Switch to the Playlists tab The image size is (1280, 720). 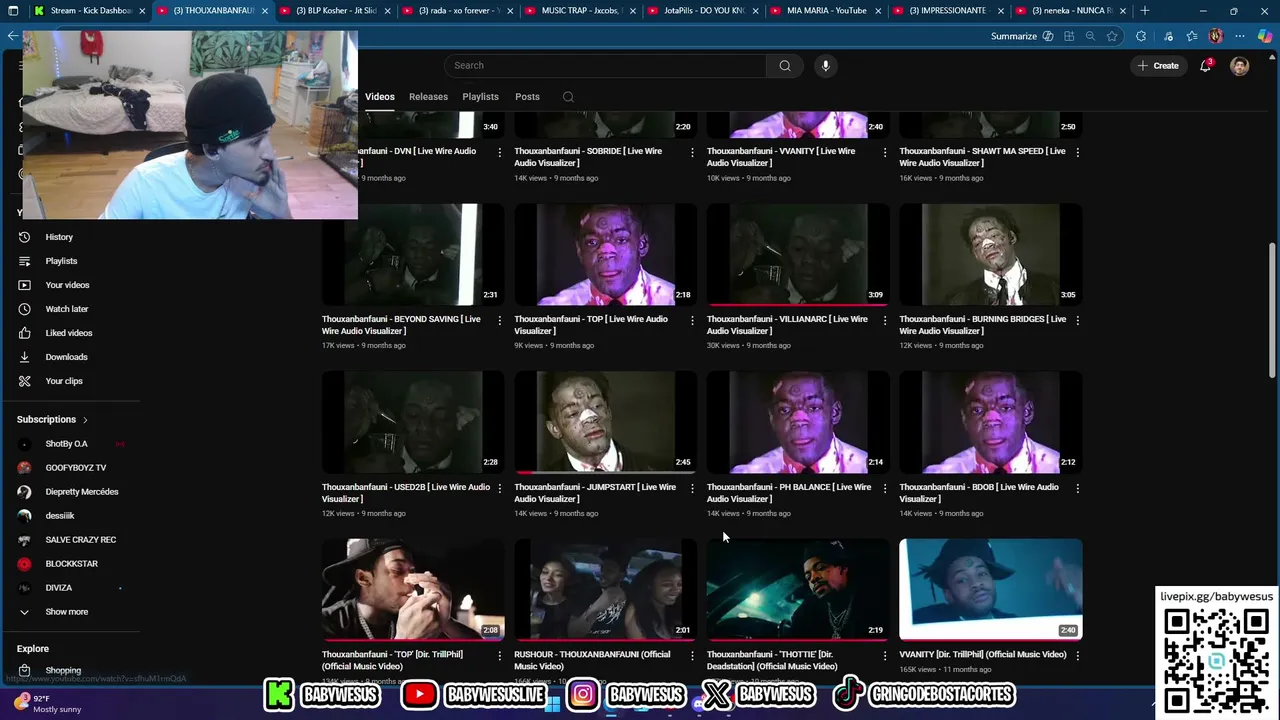pyautogui.click(x=480, y=97)
